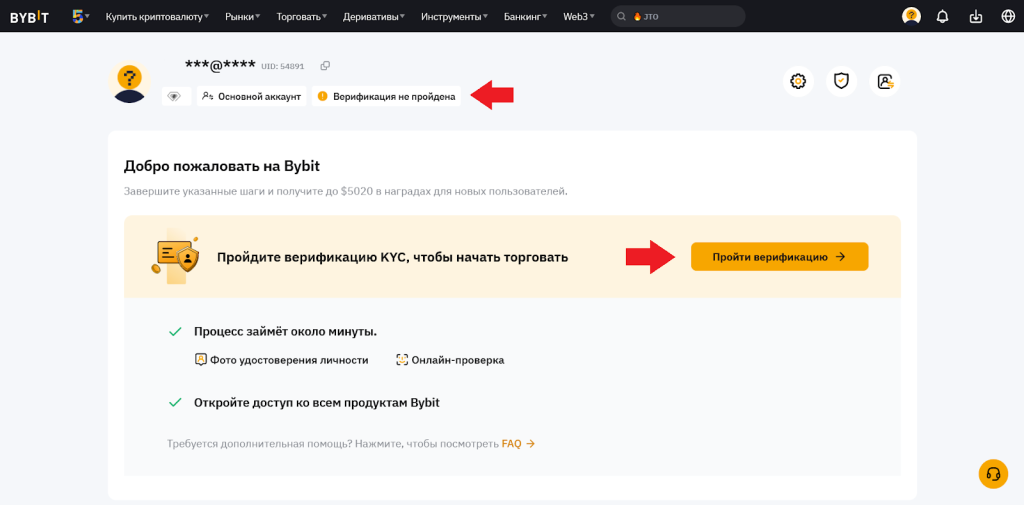Open language globe icon
Viewport: 1024px width, 505px height.
tap(1008, 16)
